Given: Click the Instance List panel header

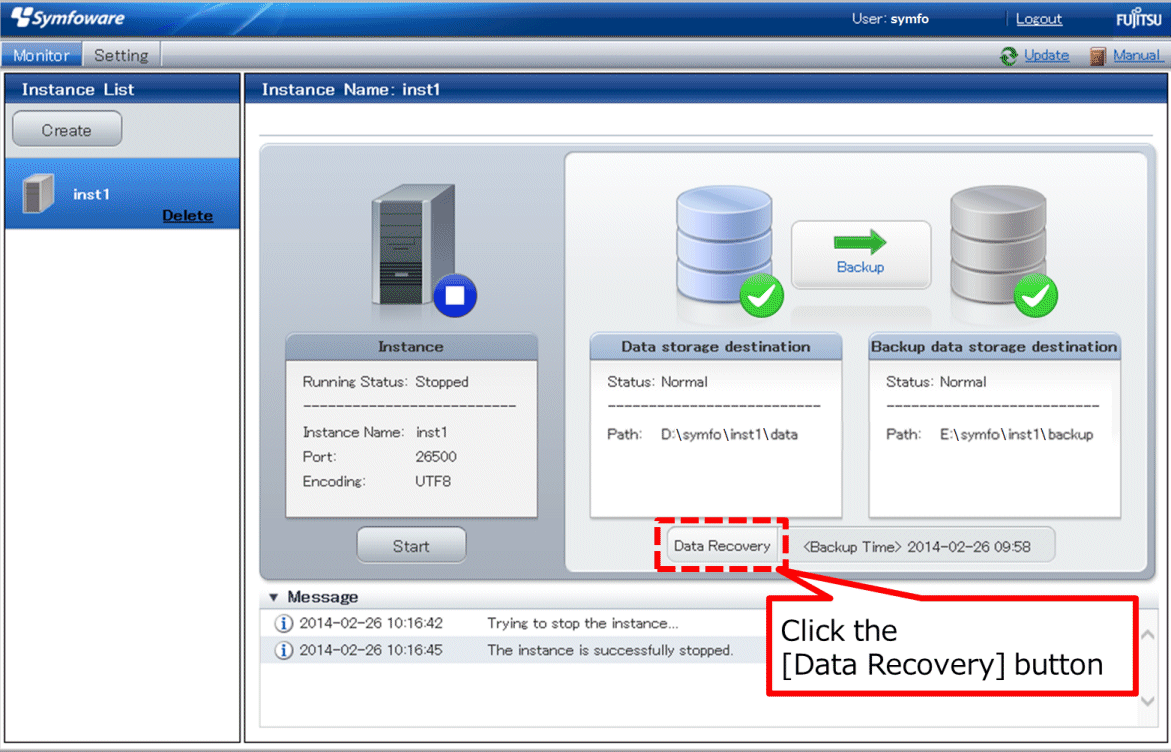Looking at the screenshot, I should (122, 89).
